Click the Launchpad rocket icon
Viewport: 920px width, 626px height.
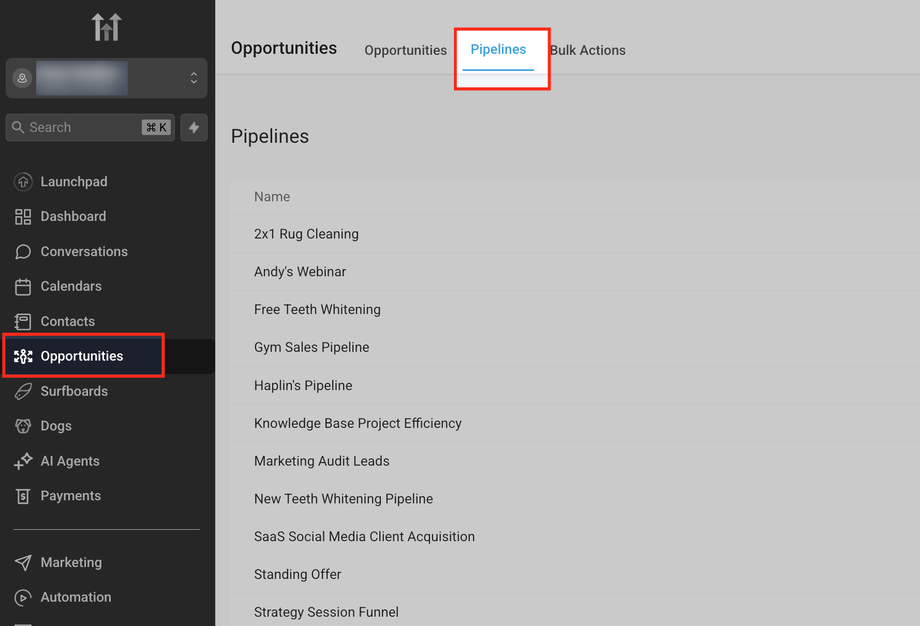[x=23, y=182]
